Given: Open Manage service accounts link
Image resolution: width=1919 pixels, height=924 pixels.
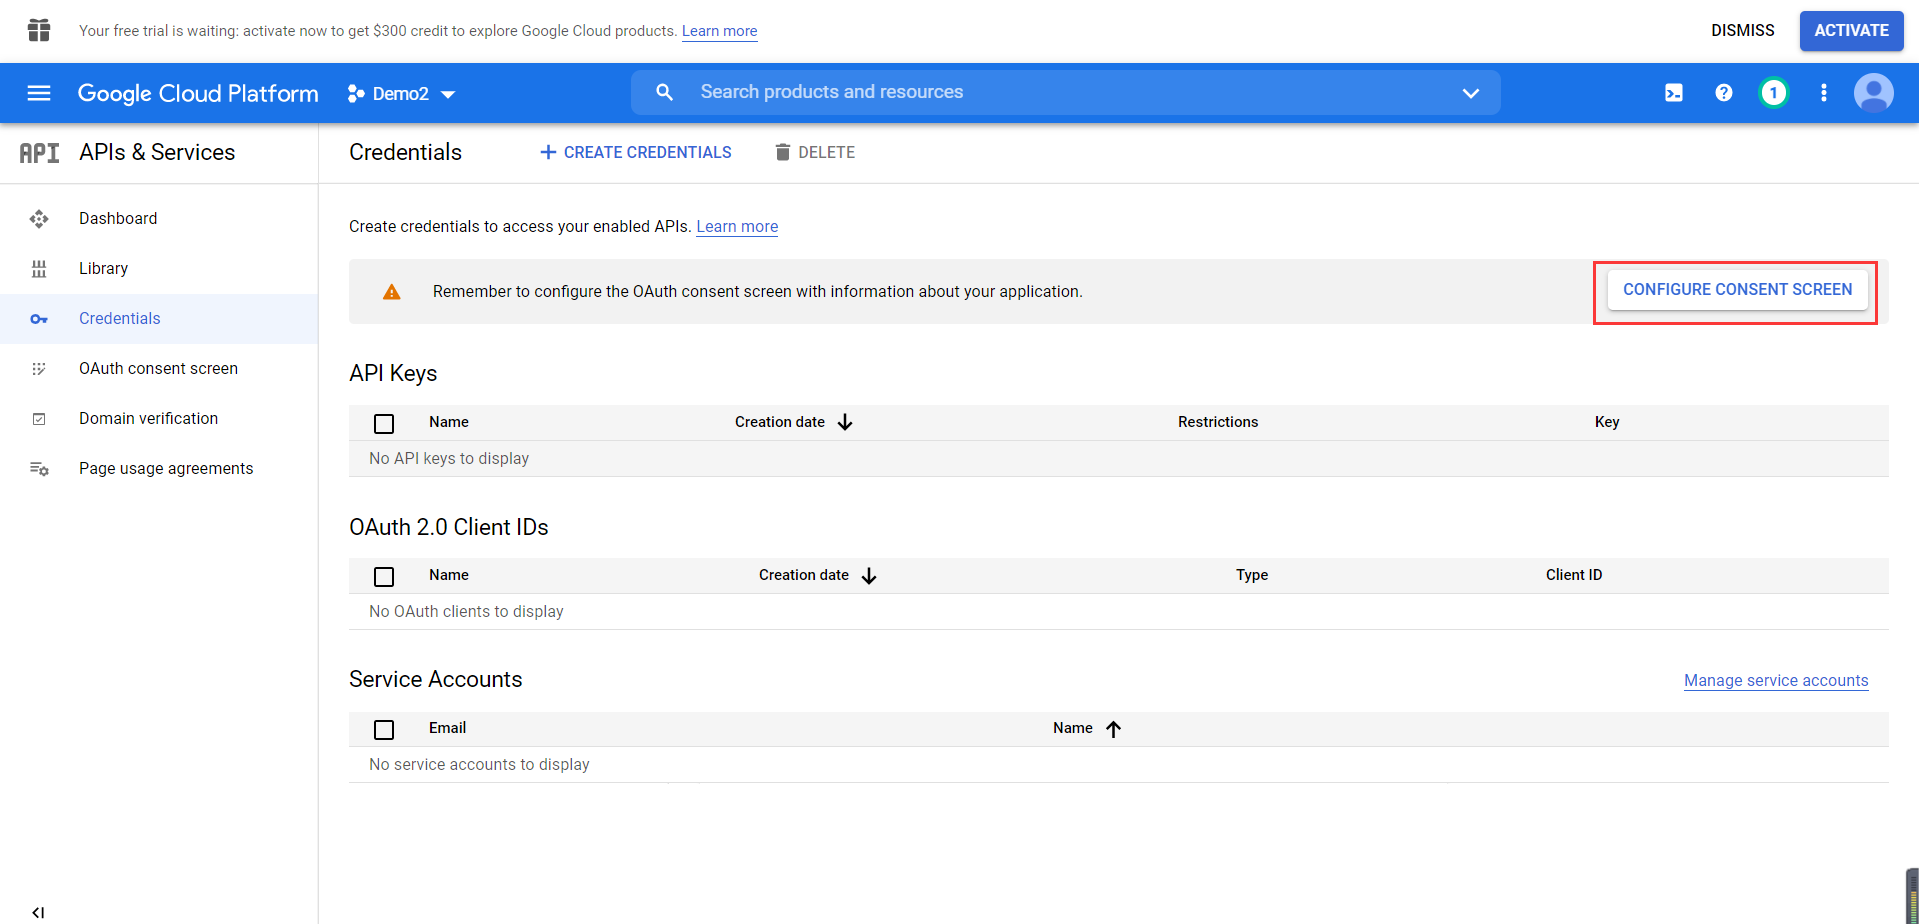Looking at the screenshot, I should click(x=1775, y=680).
